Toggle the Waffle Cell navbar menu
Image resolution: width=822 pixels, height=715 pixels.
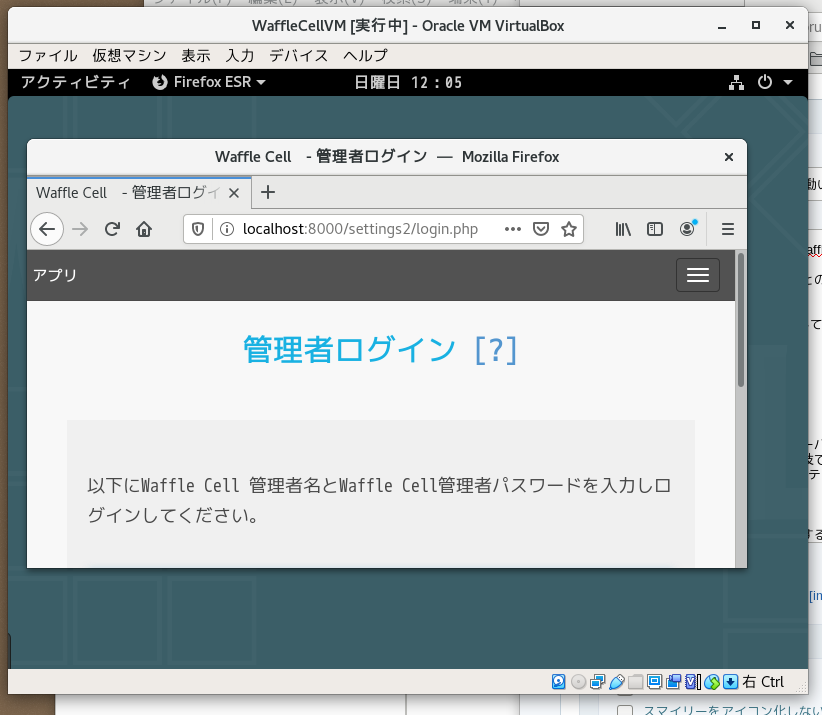pos(698,275)
